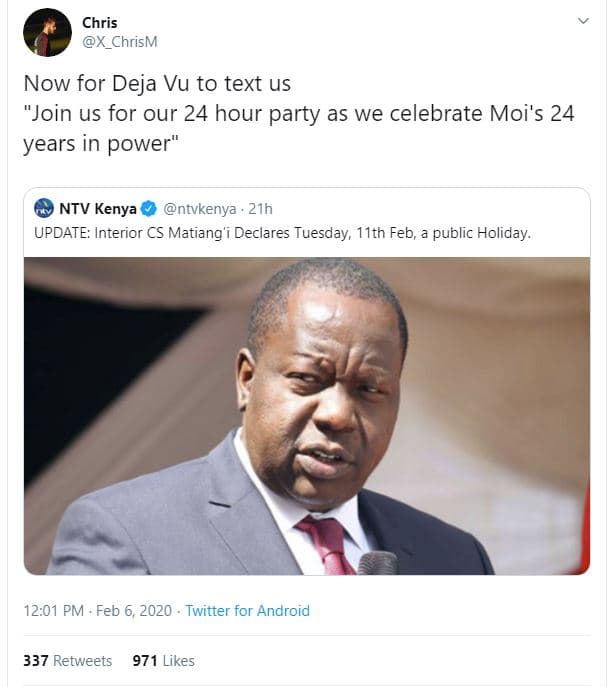Viewport: 612px width, 687px height.
Task: Click the NTV Kenya logo icon
Action: coord(44,208)
